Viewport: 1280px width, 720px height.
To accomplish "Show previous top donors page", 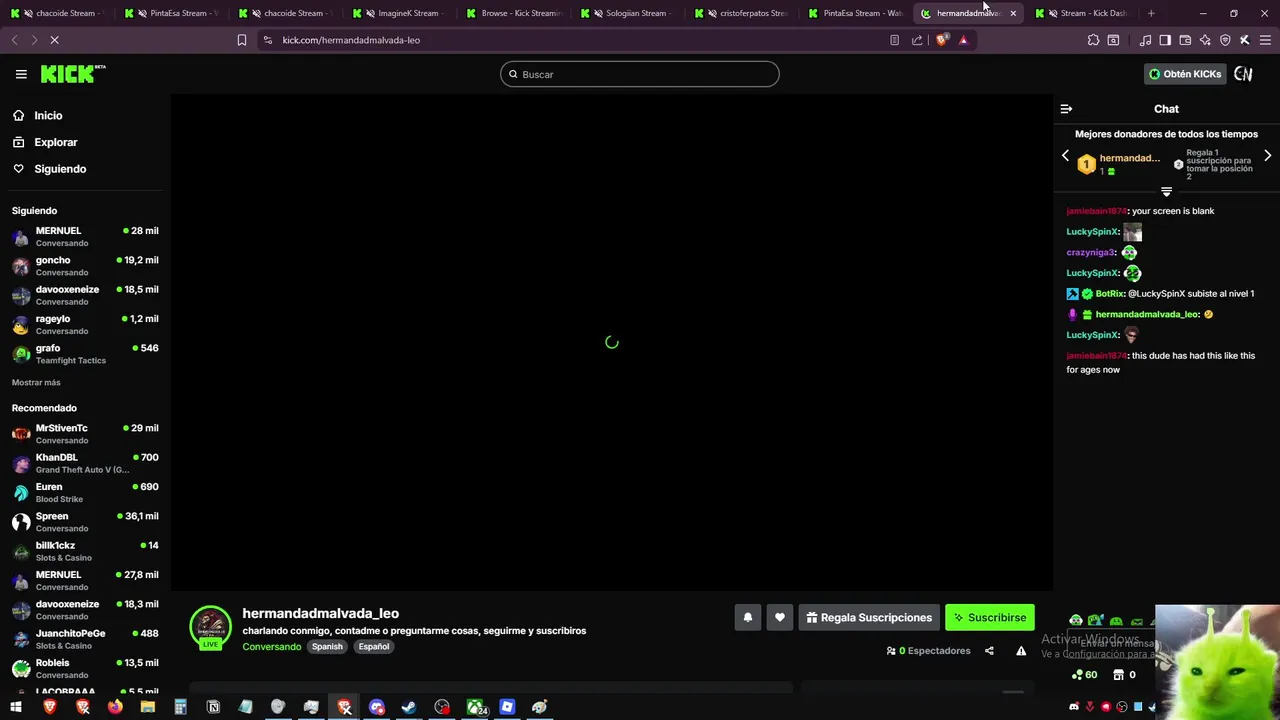I will [x=1065, y=156].
